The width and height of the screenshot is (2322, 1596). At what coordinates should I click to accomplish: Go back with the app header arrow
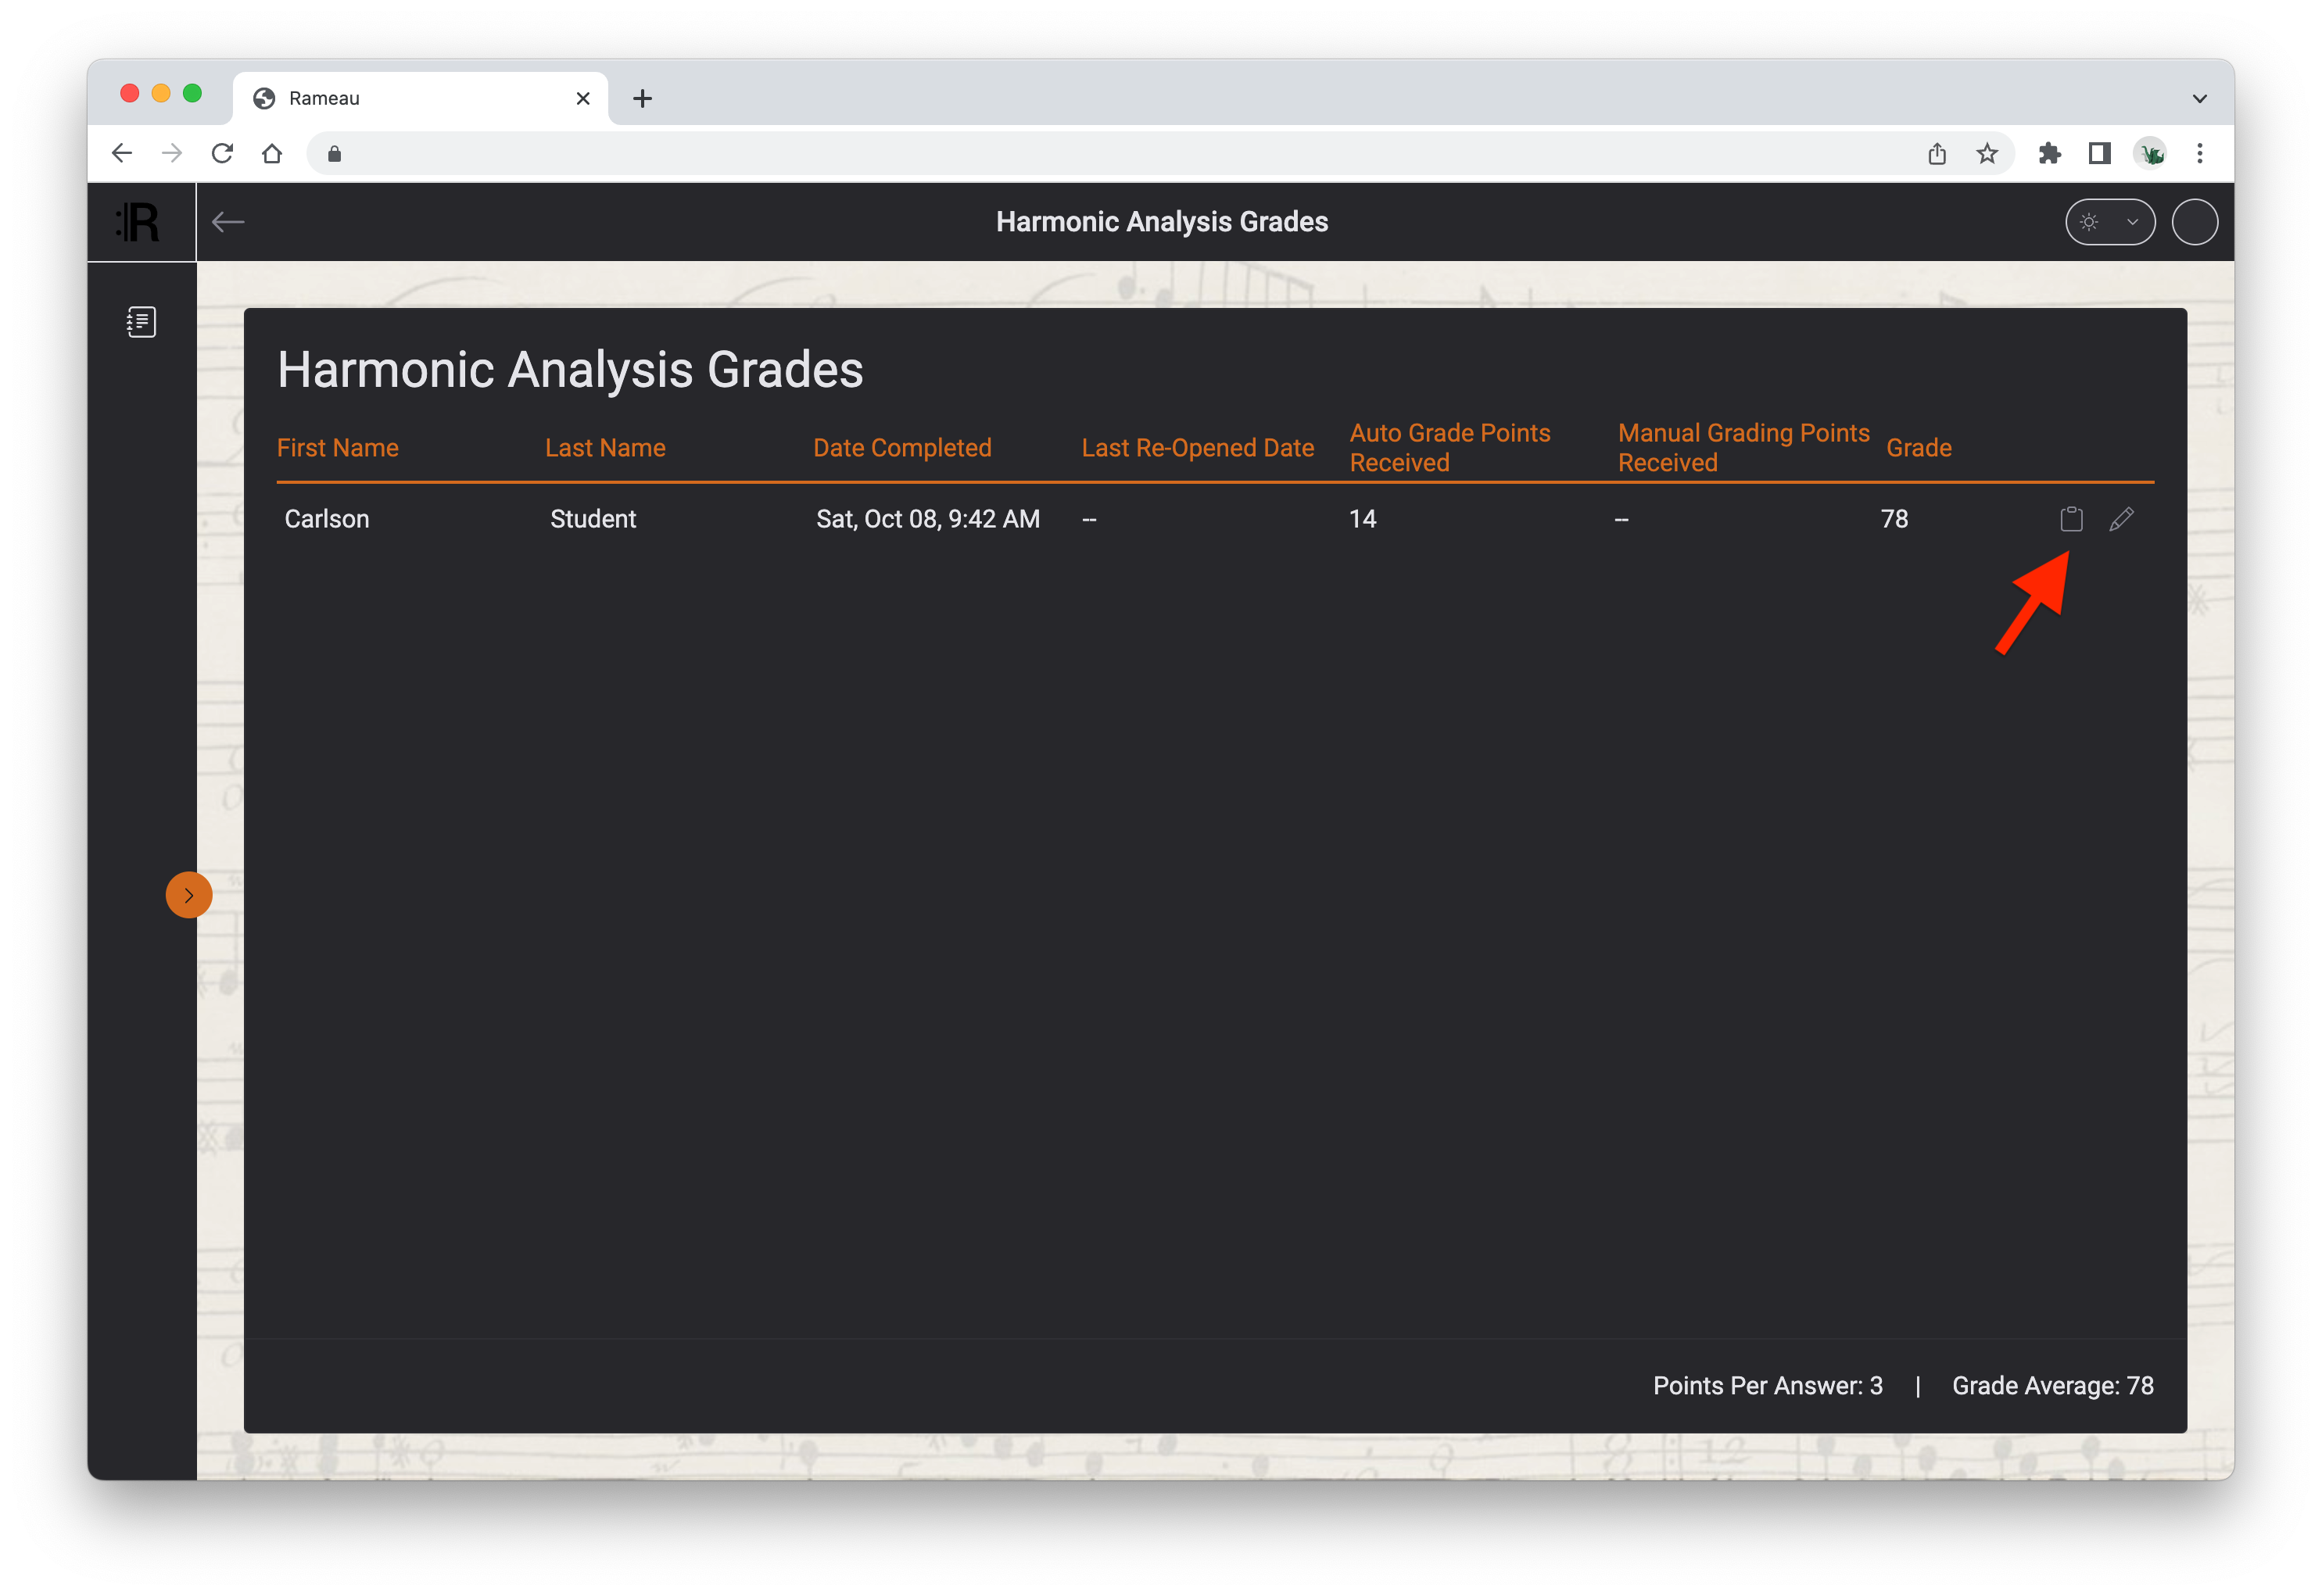tap(229, 222)
